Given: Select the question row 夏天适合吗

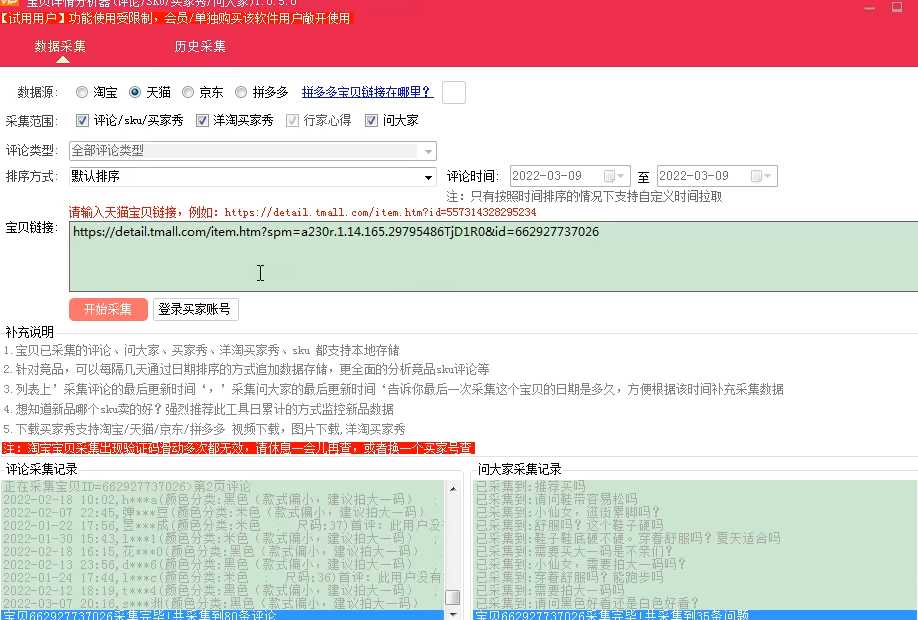Looking at the screenshot, I should tap(695, 538).
